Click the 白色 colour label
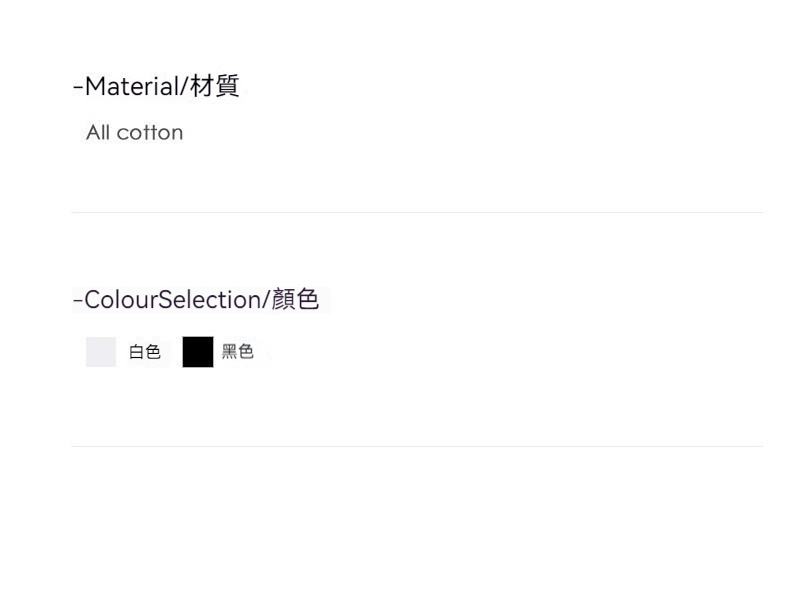This screenshot has height=592, width=800. coord(145,352)
